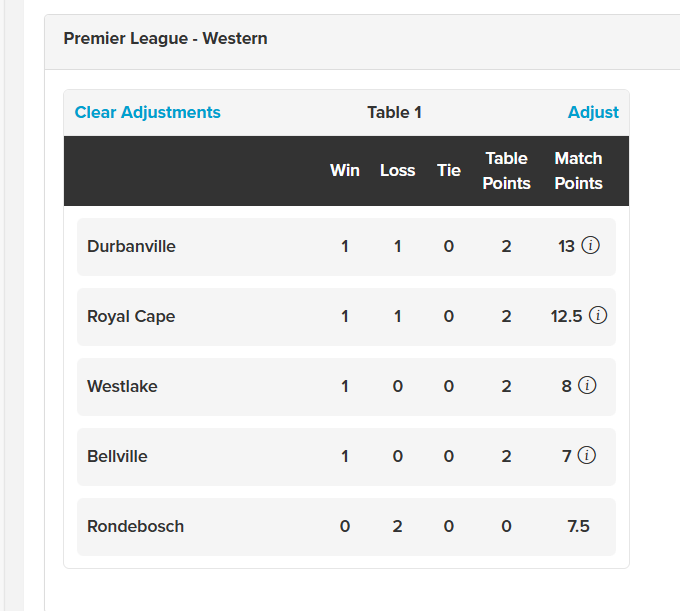Click the Win column header
The width and height of the screenshot is (680, 611).
coord(345,170)
